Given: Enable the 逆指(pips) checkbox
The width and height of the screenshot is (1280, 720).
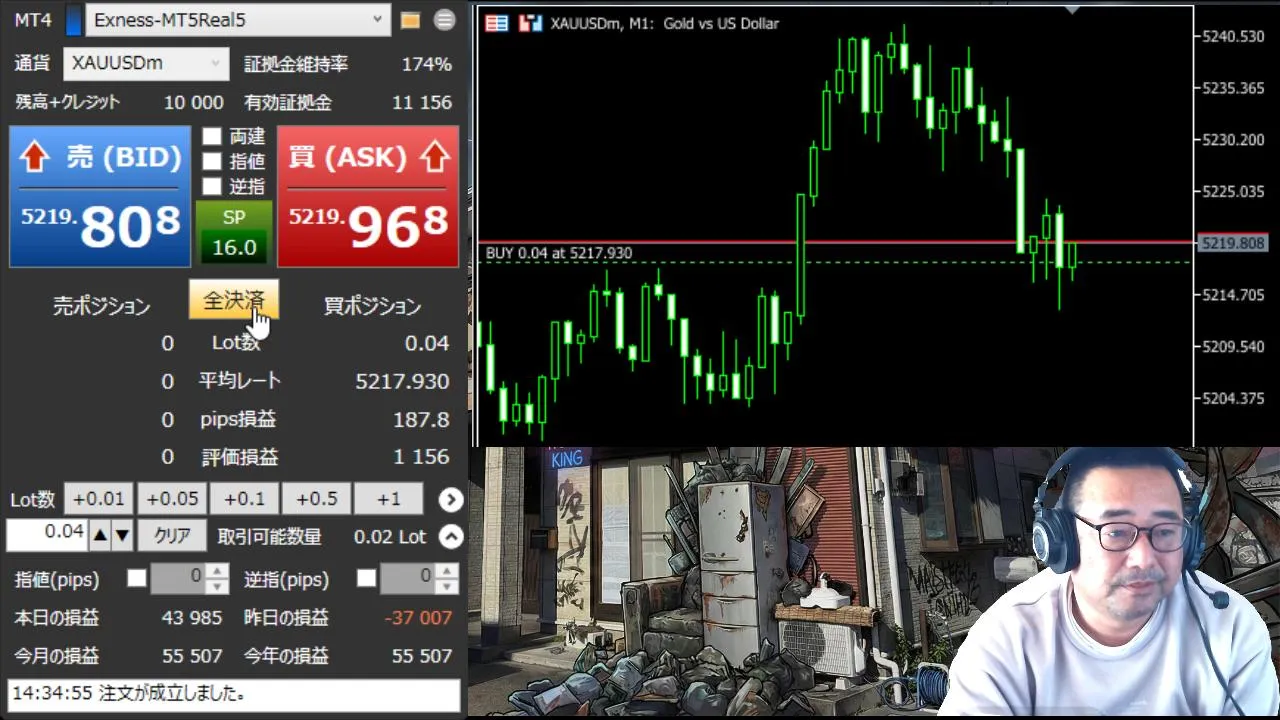Looking at the screenshot, I should 367,578.
